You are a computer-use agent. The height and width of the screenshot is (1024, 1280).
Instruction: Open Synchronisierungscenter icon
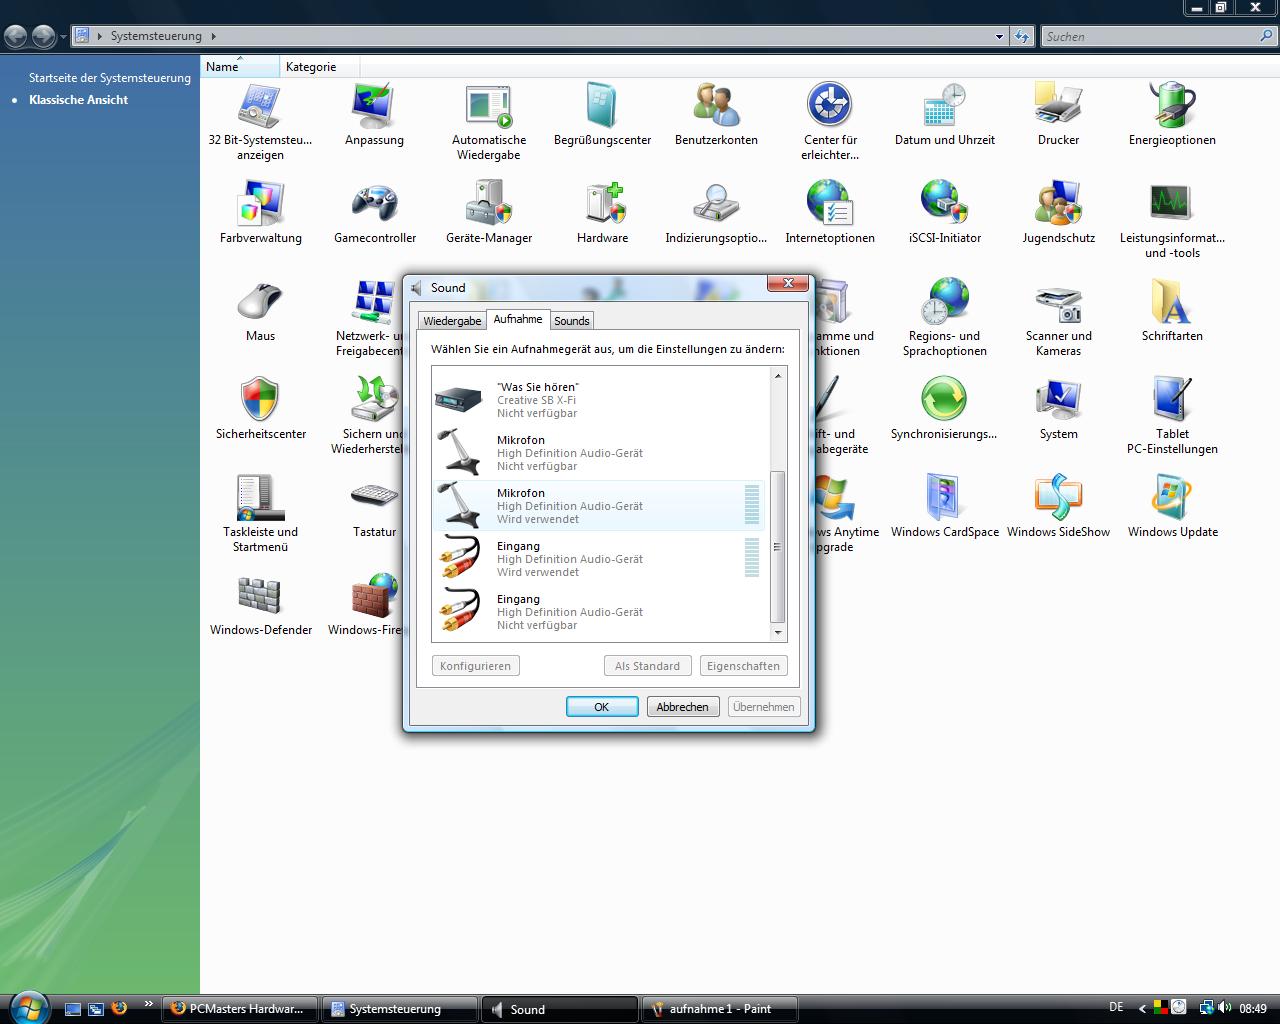tap(944, 408)
